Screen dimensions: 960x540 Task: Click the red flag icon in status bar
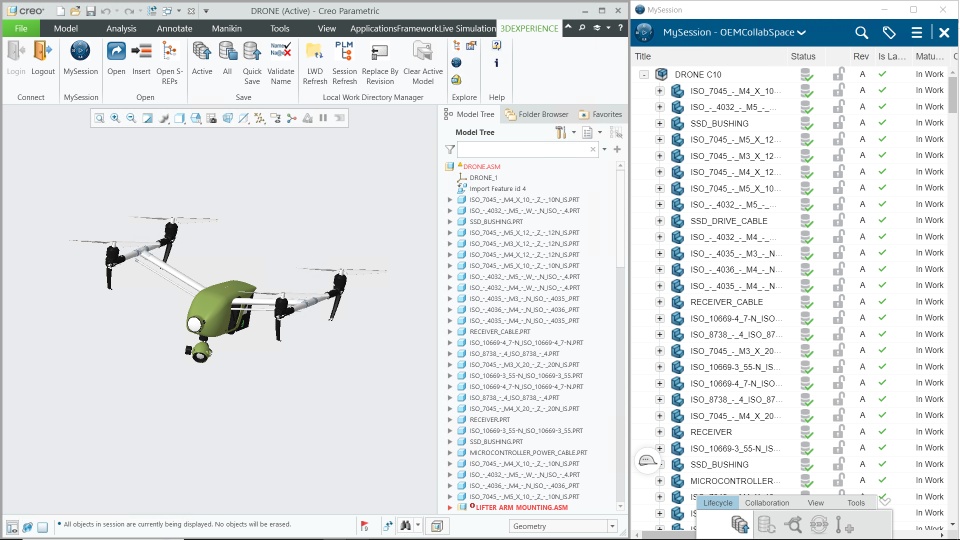coord(364,525)
